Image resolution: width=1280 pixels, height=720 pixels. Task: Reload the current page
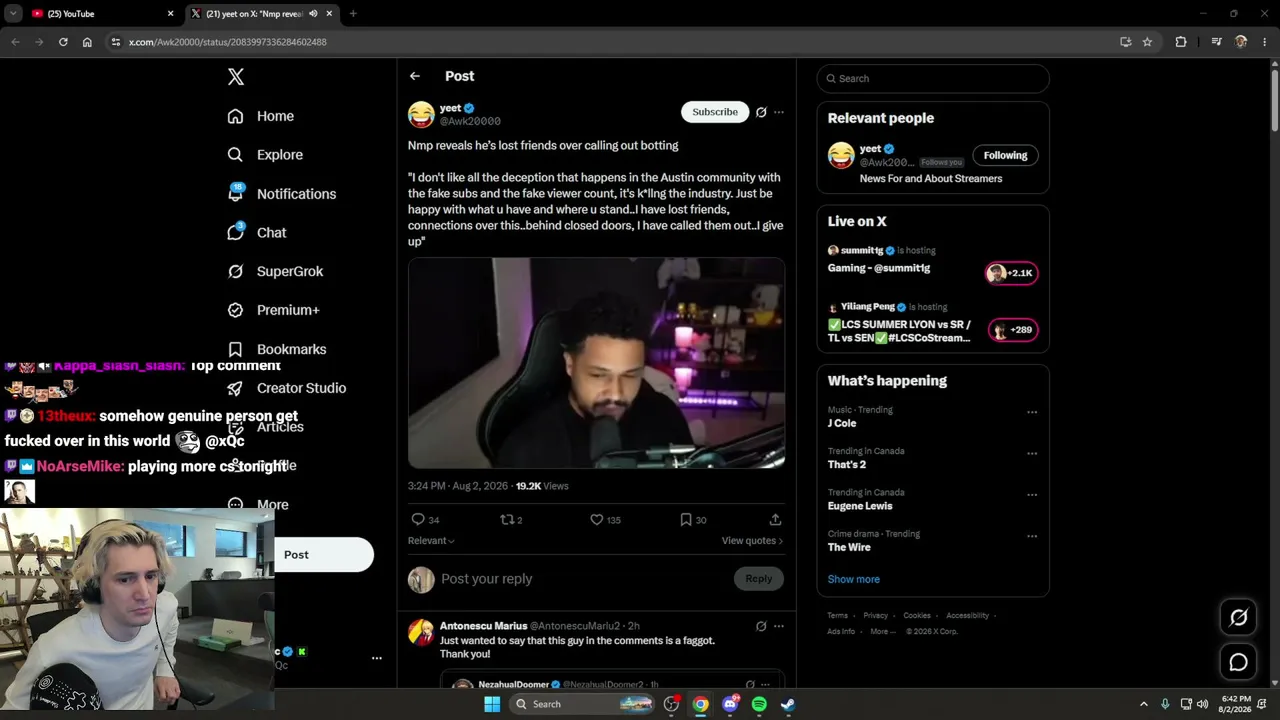click(x=63, y=42)
